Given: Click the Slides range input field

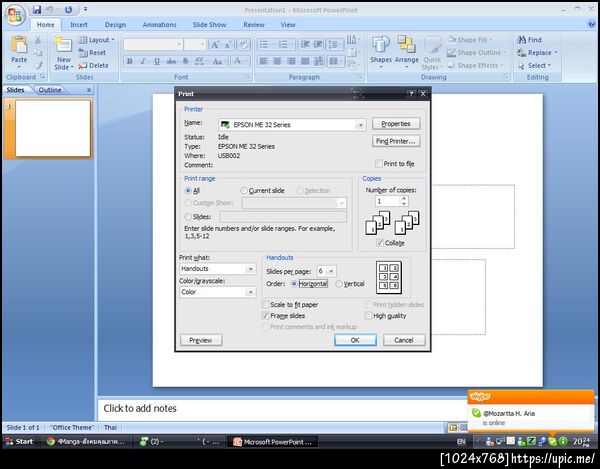Looking at the screenshot, I should coord(283,217).
